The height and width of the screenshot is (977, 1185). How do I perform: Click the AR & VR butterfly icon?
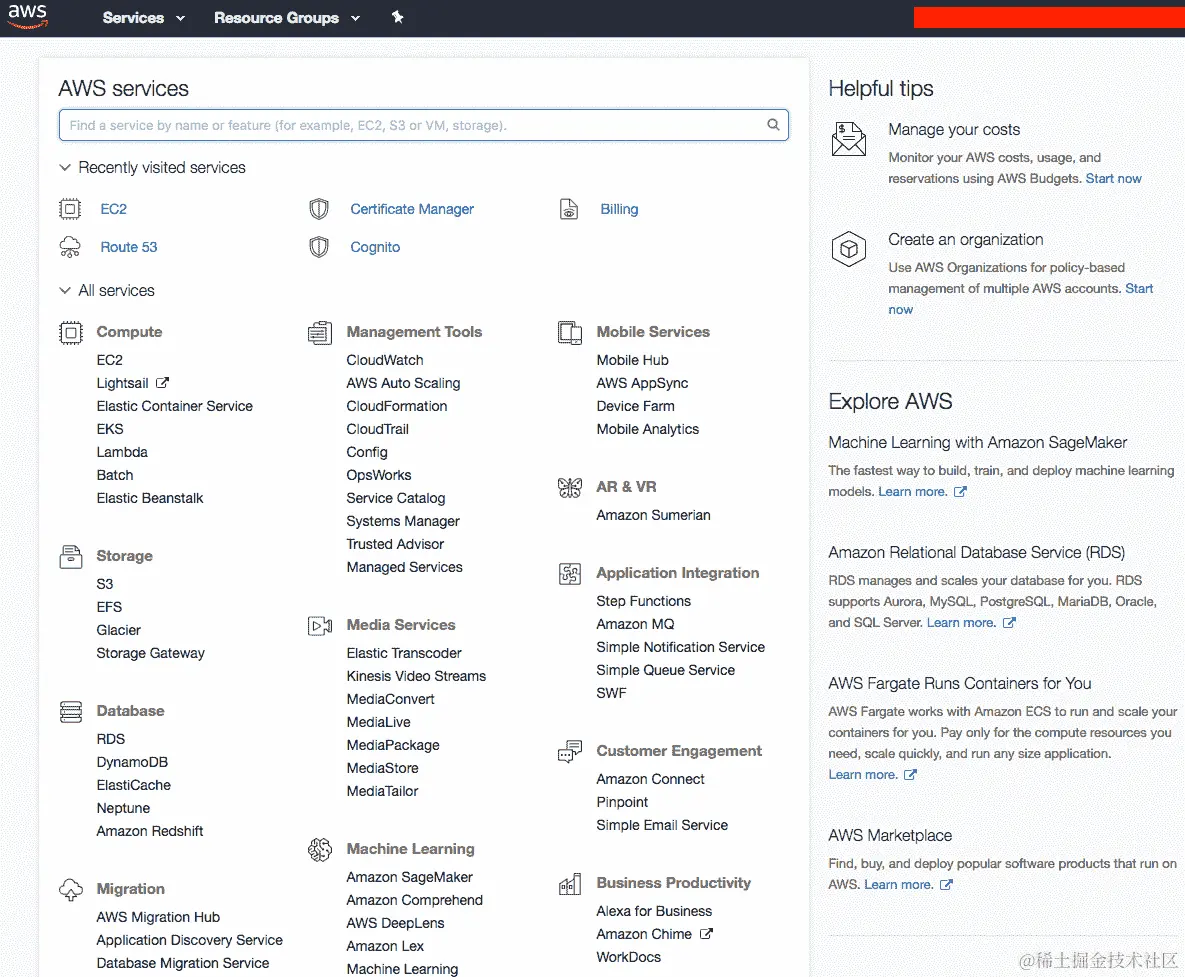tap(570, 487)
